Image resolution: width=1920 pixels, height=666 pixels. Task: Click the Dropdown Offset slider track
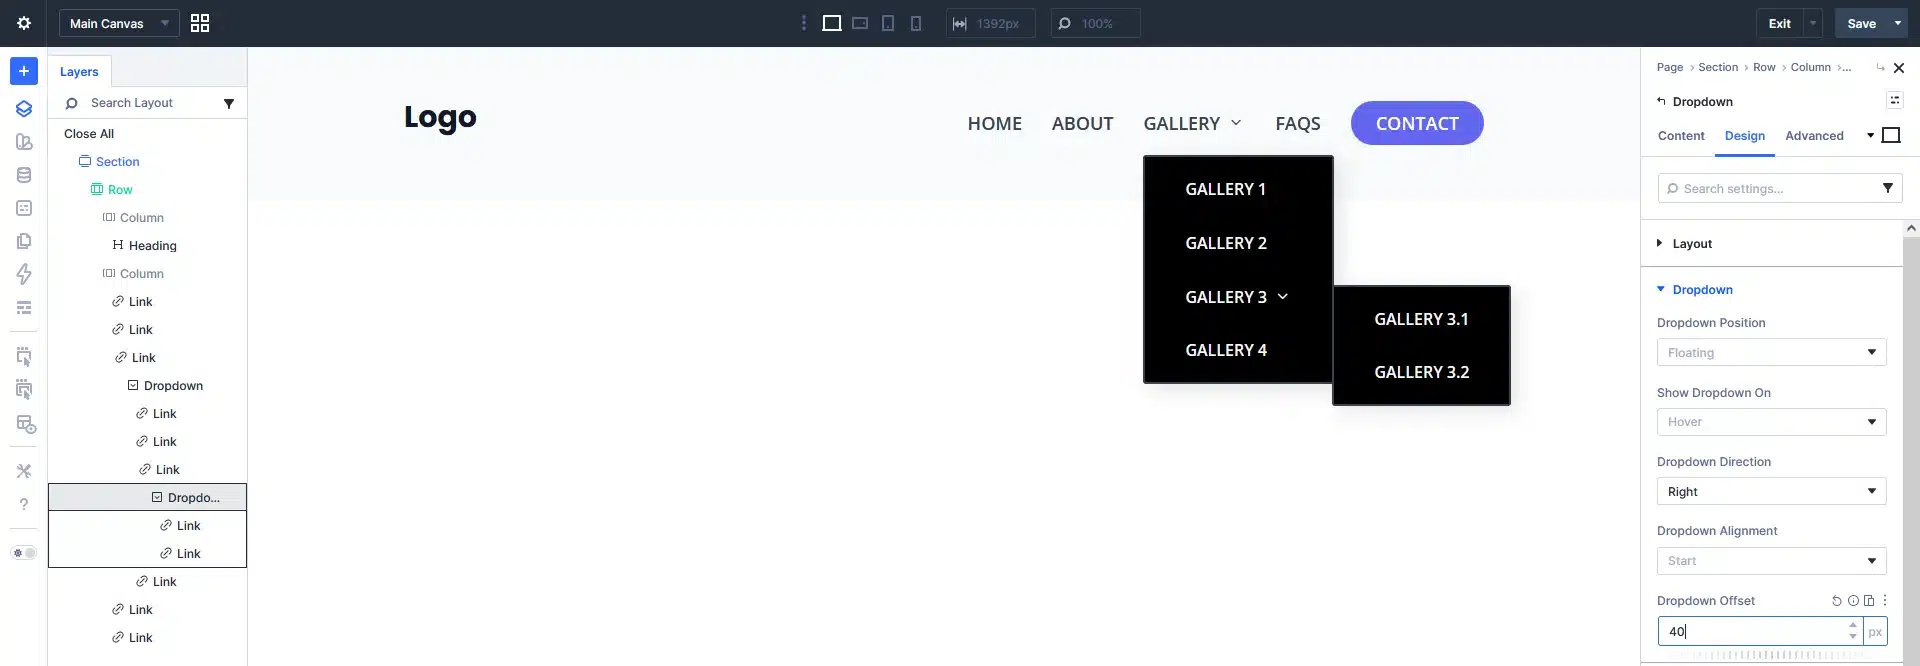click(1771, 656)
